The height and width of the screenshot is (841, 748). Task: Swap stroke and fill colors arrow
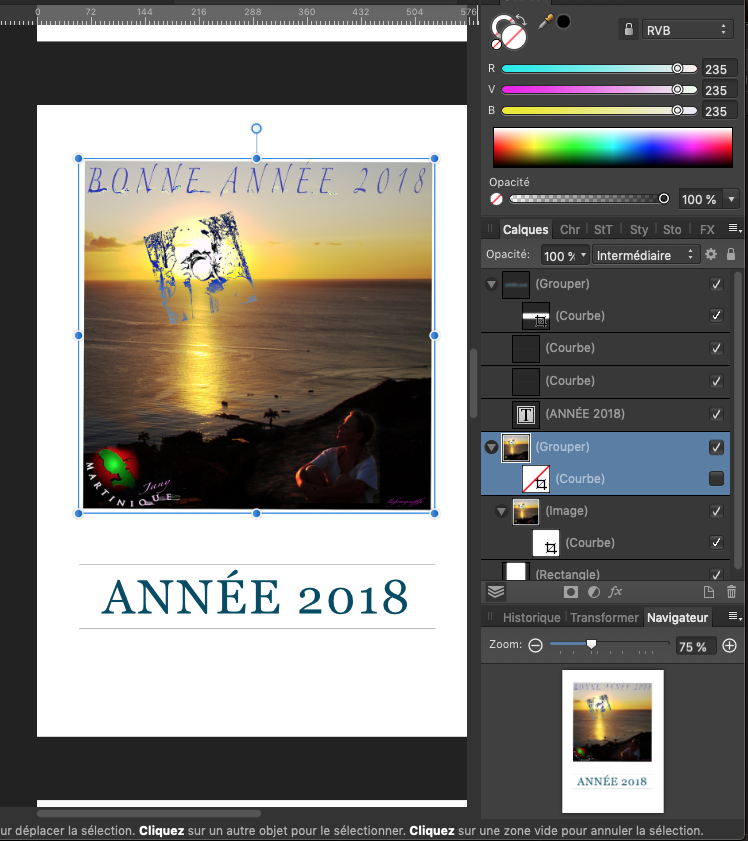521,21
